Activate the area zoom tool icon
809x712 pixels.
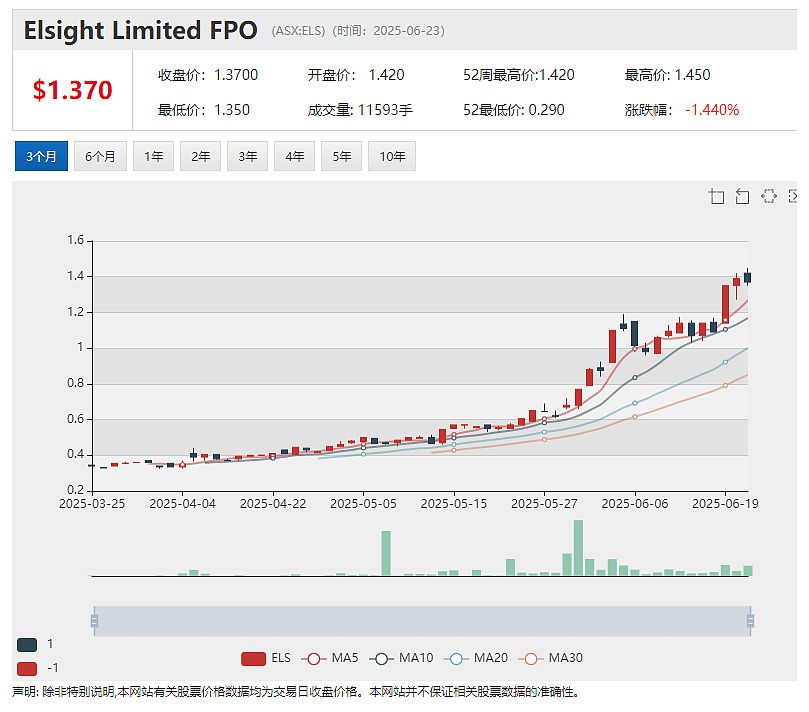click(x=717, y=196)
